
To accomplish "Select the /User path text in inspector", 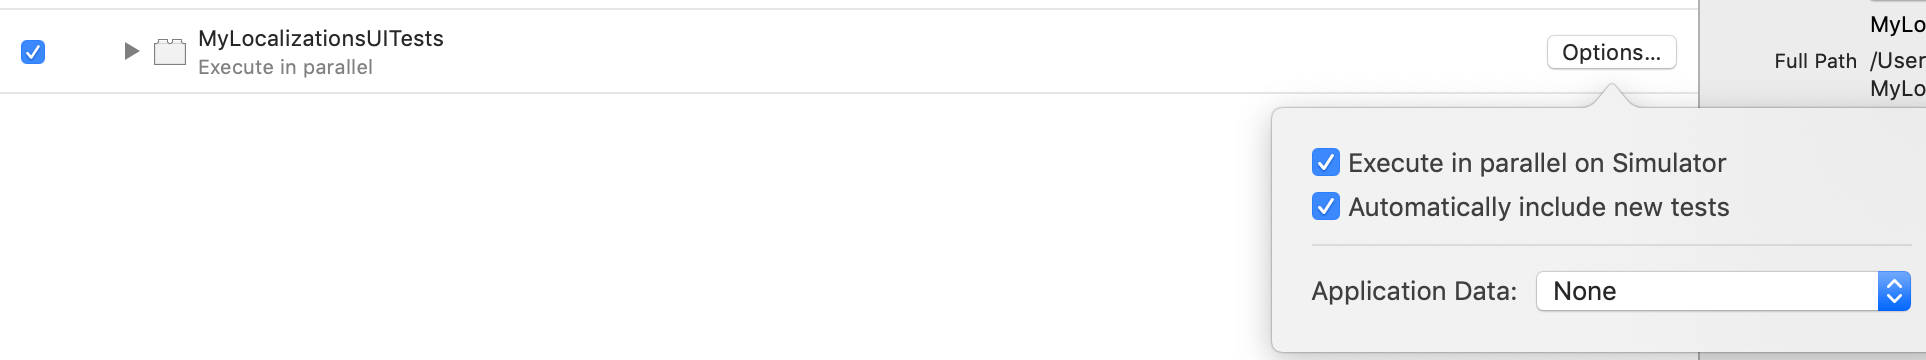I will point(1898,61).
